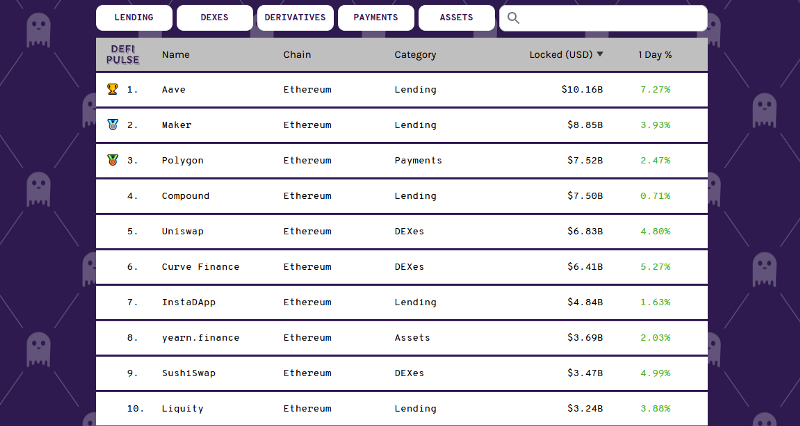Filter by Derivatives category
Viewport: 800px width, 426px height.
point(295,18)
